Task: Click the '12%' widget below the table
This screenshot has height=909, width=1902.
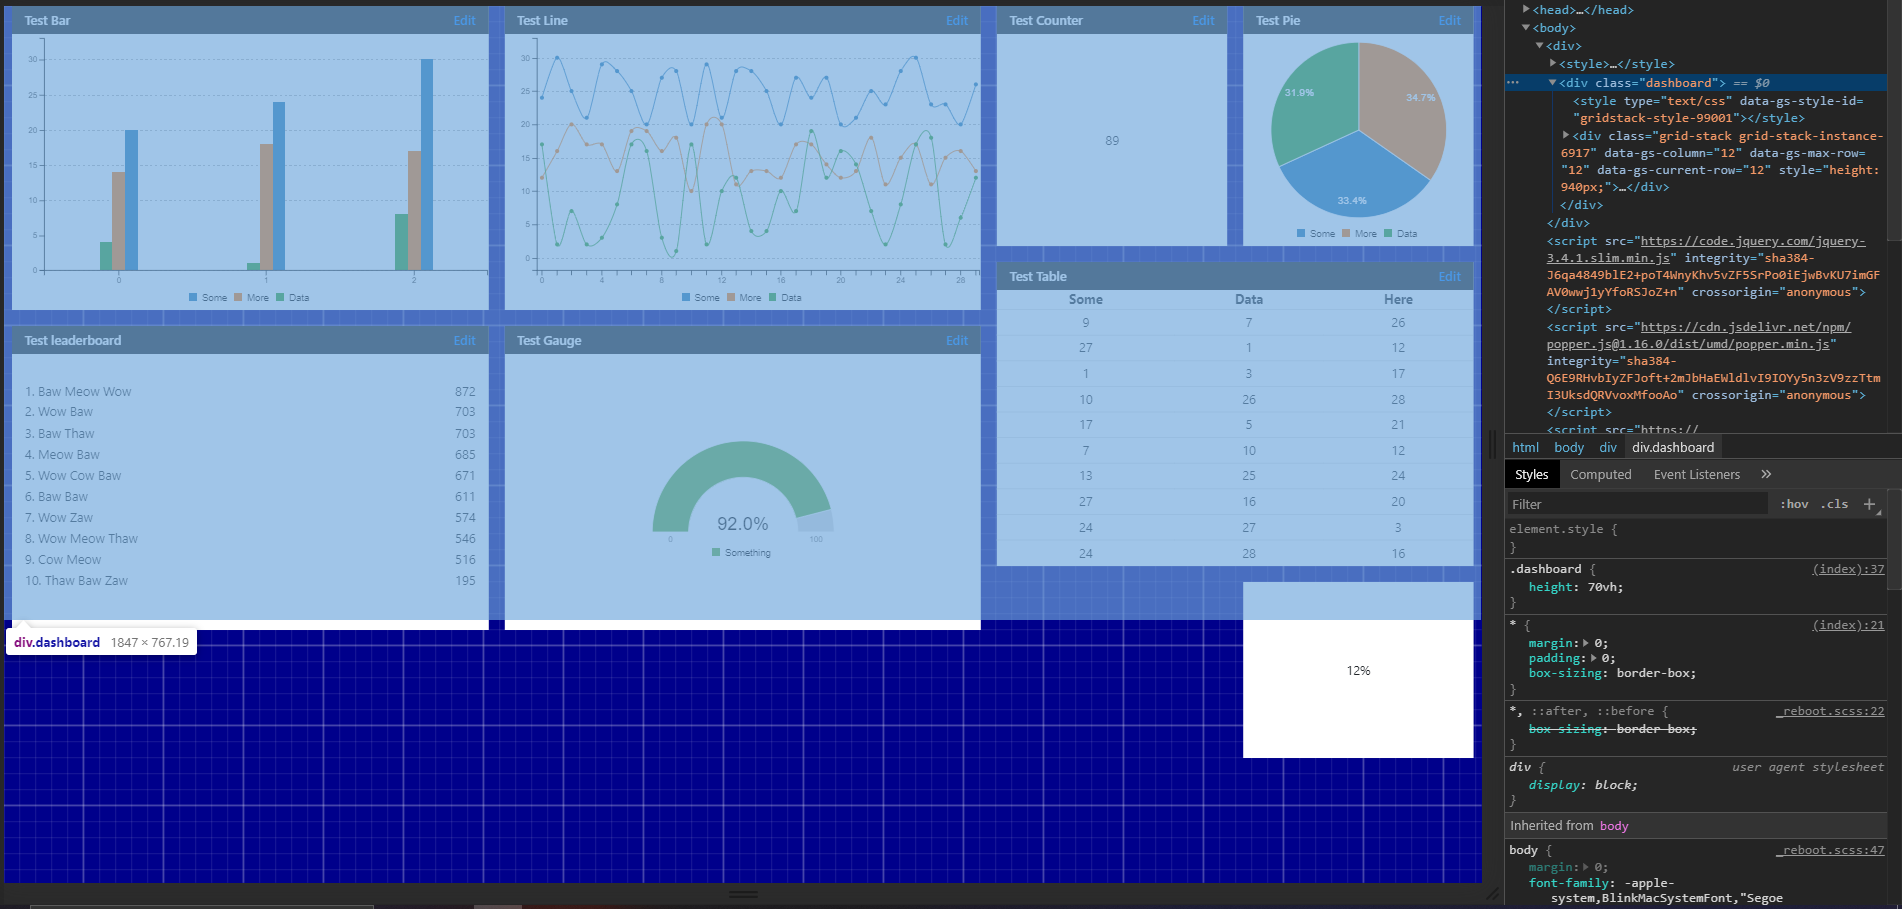Action: pos(1358,670)
